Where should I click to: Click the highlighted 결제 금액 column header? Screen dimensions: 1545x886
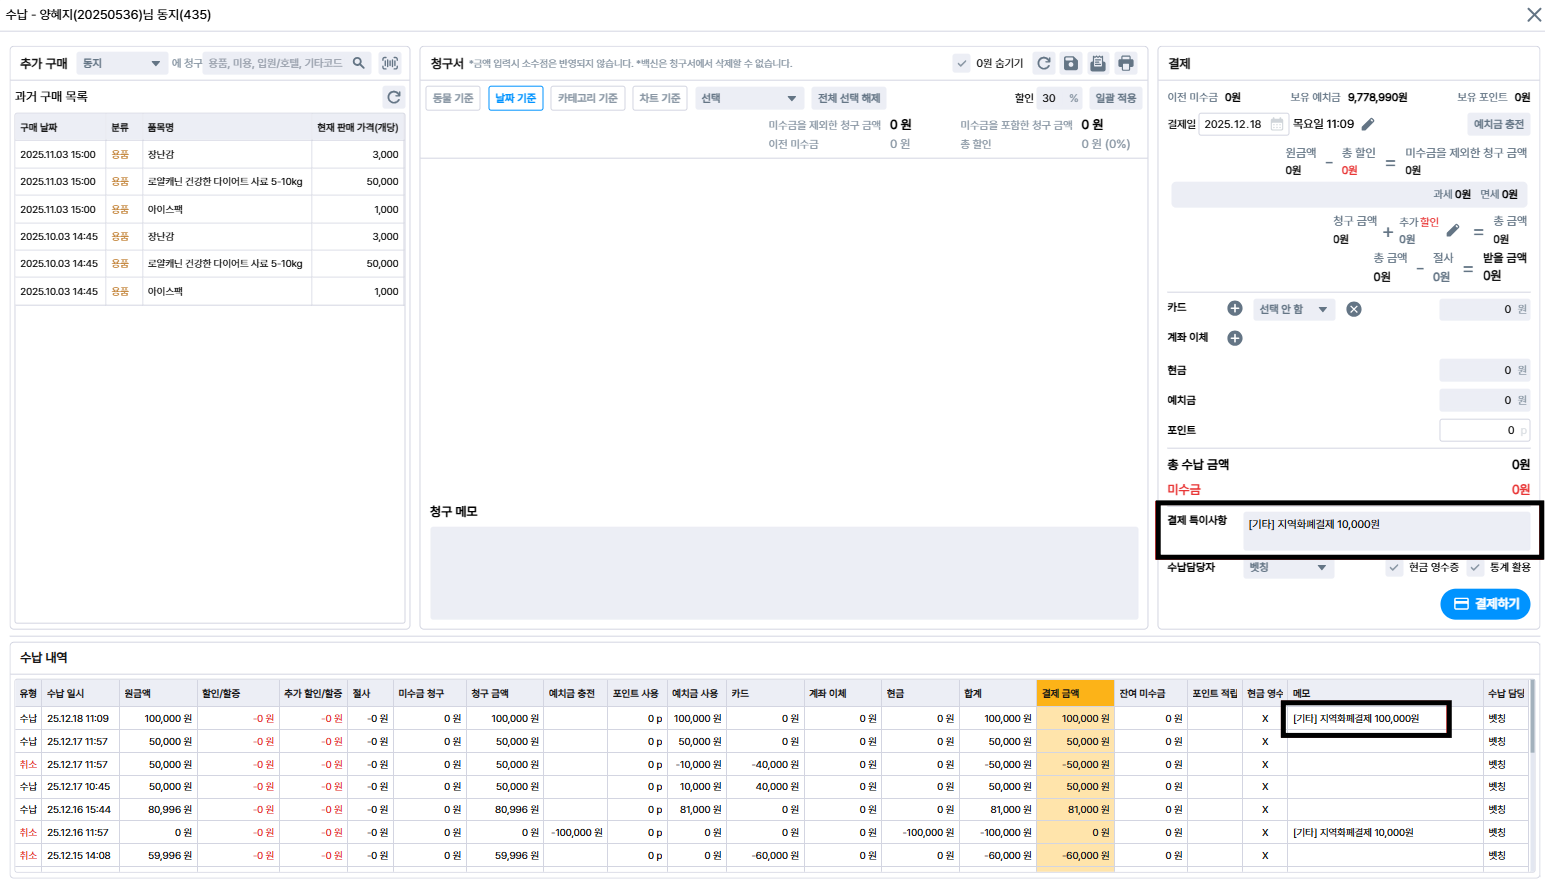[x=1075, y=693]
